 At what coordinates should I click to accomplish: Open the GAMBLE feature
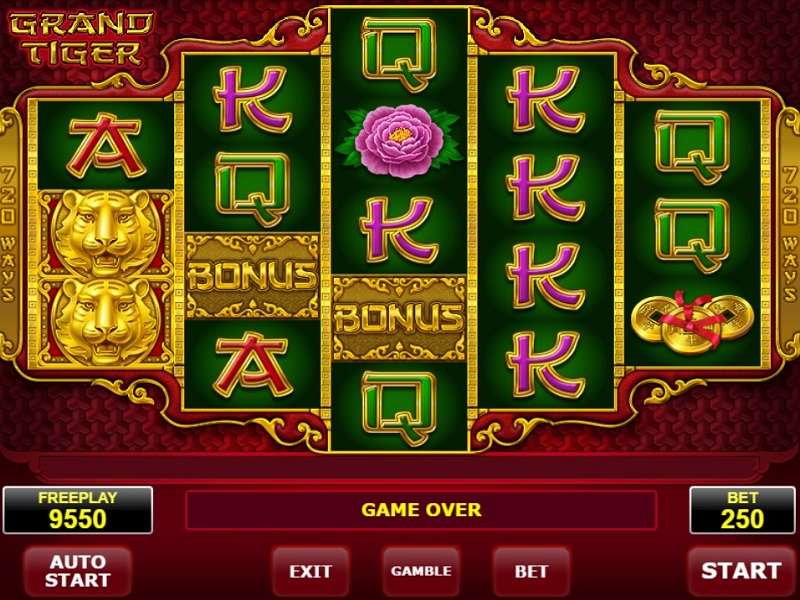(421, 571)
